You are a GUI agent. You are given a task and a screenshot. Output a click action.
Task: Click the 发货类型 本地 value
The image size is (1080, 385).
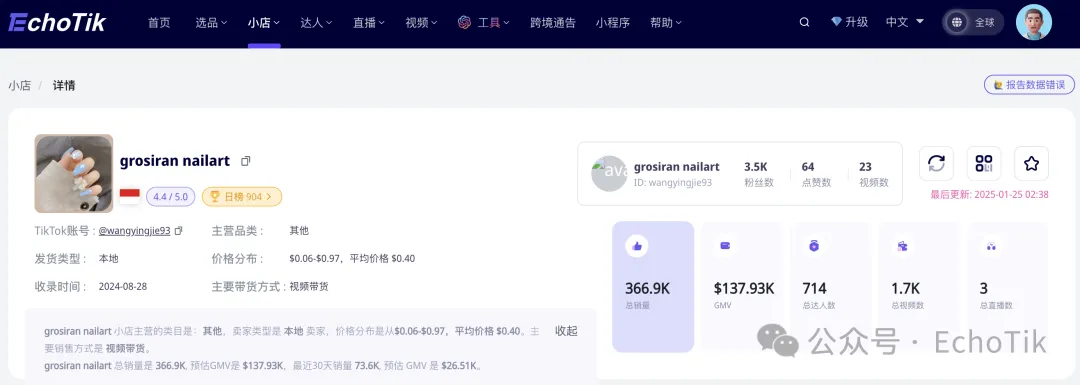coord(108,259)
